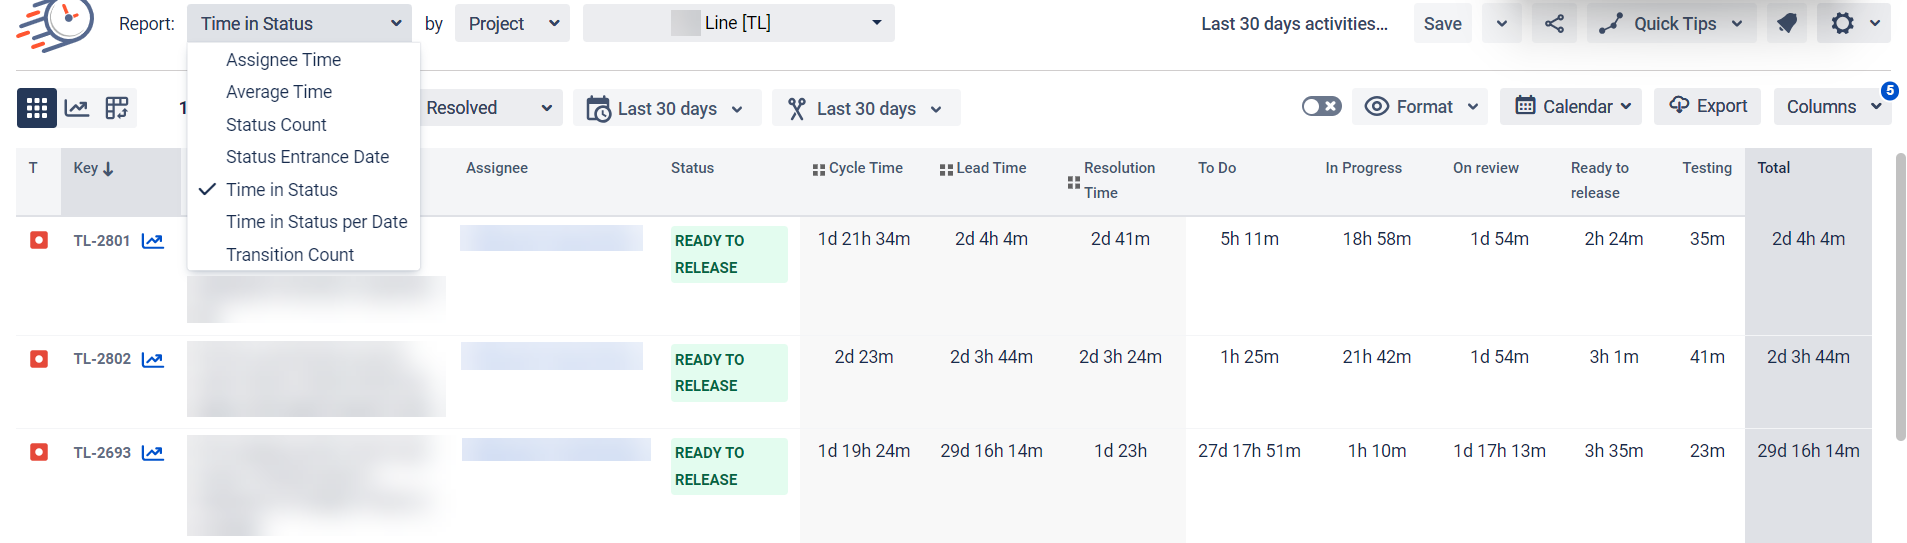Select pivot table view icon
The image size is (1907, 543).
(117, 108)
